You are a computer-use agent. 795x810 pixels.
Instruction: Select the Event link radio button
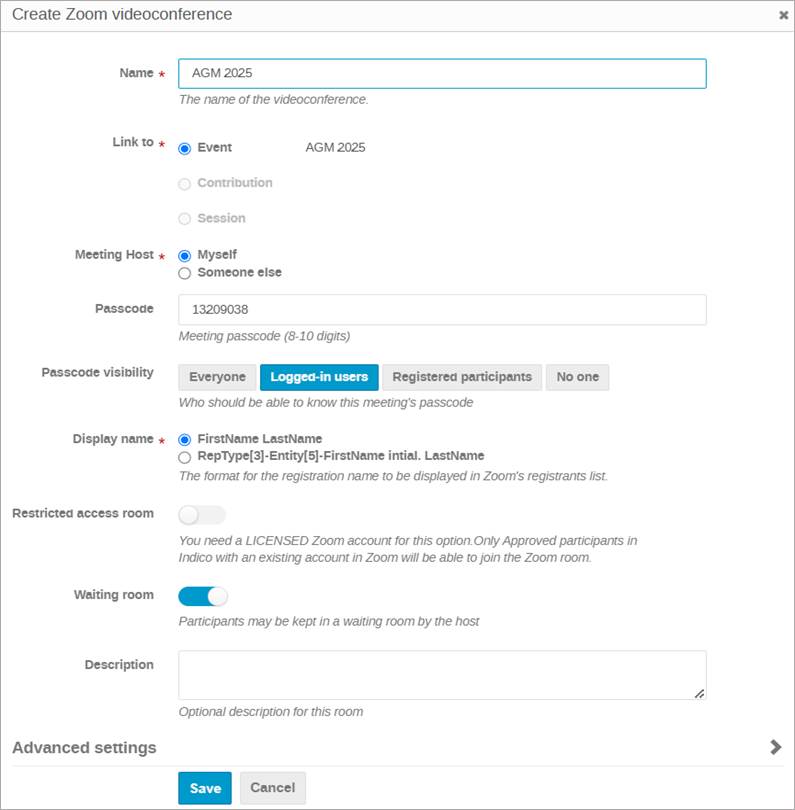click(184, 148)
